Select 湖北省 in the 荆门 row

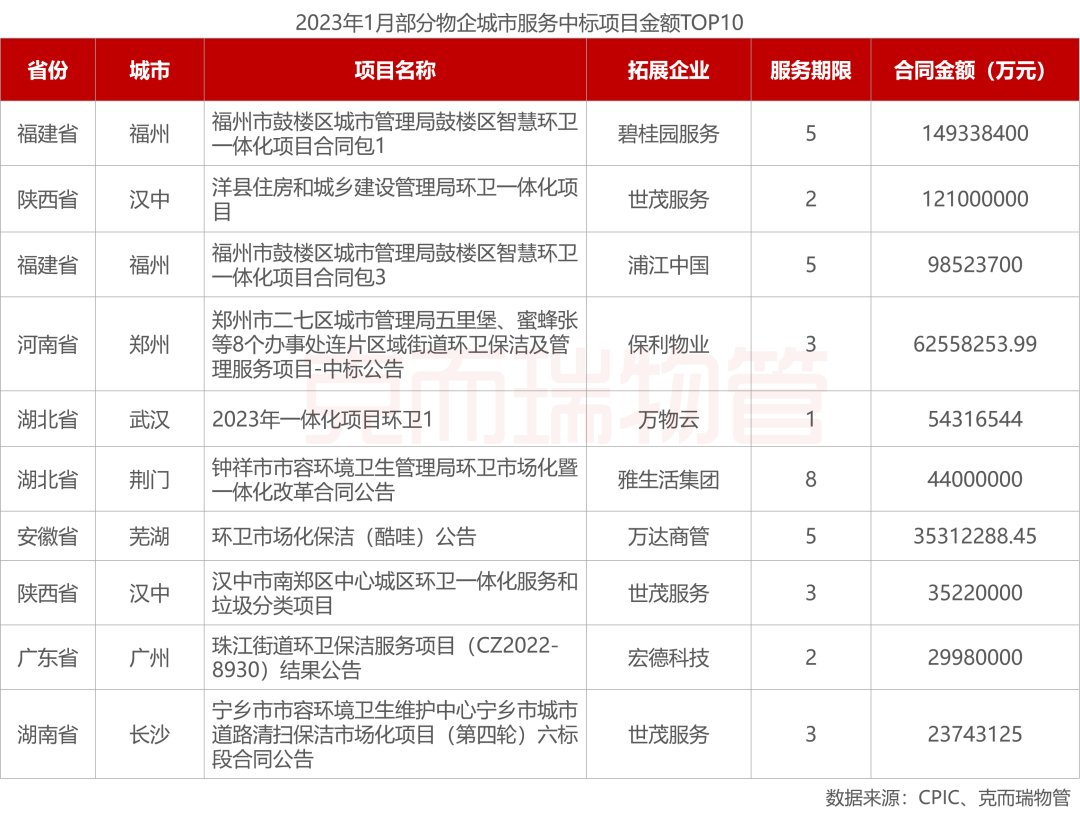click(x=48, y=479)
